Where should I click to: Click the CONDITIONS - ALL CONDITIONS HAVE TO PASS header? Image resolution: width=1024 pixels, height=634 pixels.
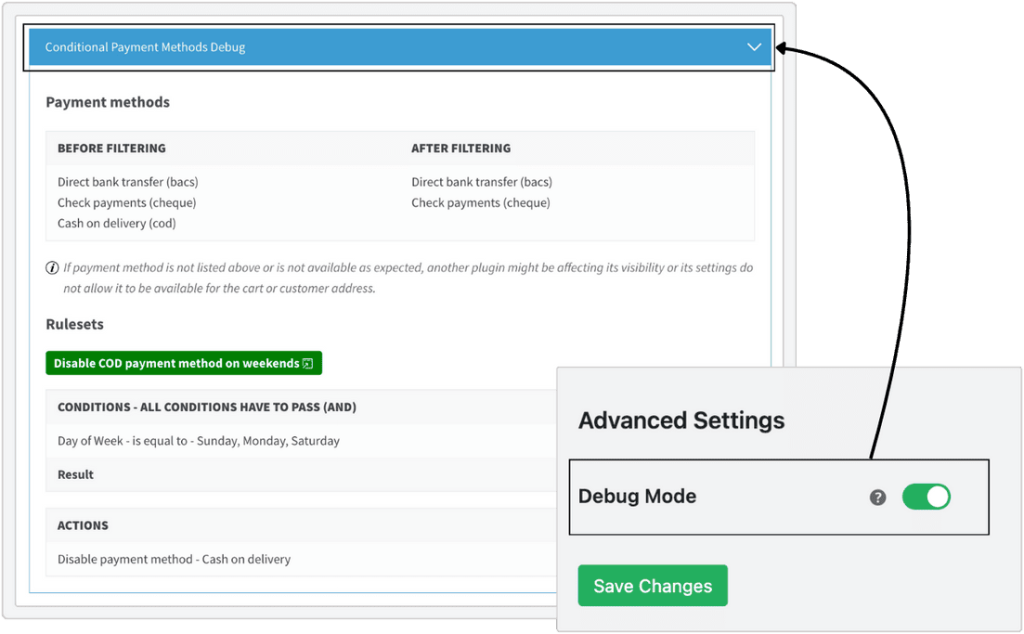pos(207,407)
